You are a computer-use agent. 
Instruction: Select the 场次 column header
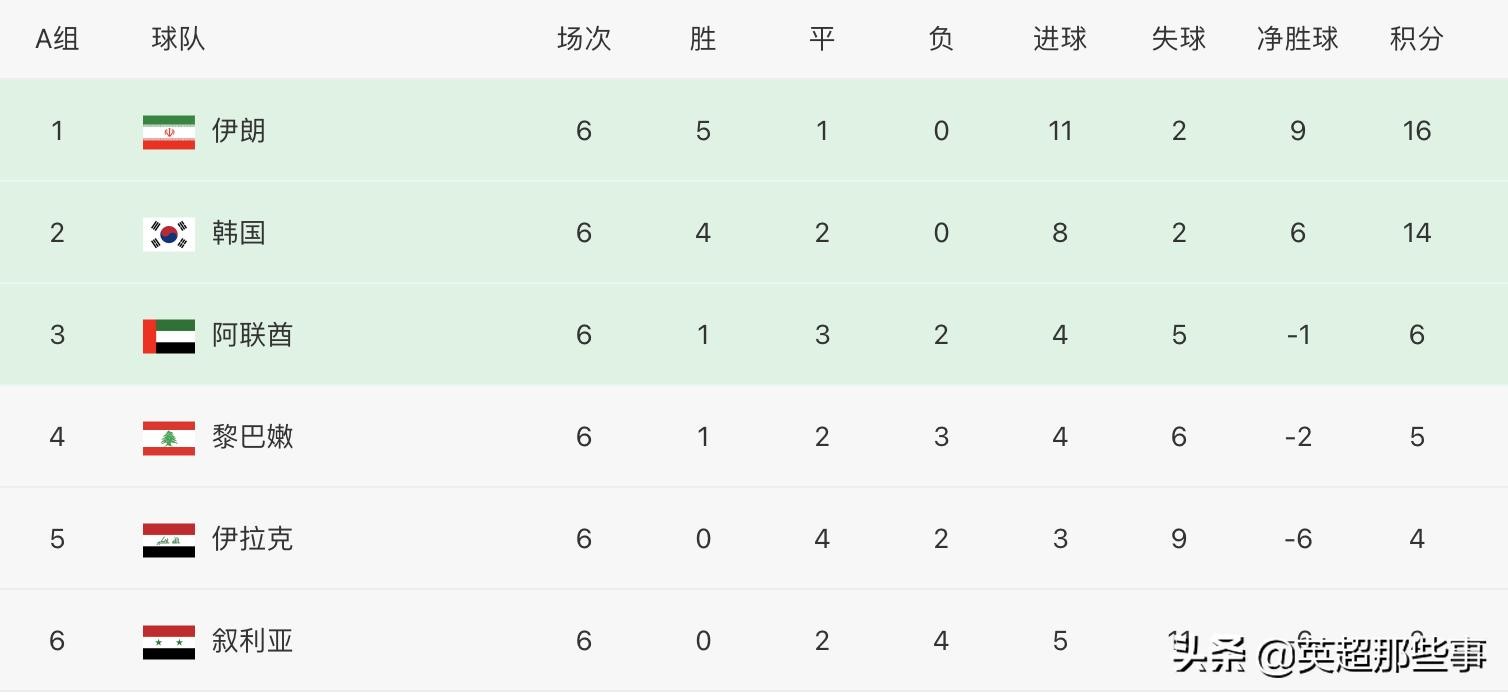584,39
